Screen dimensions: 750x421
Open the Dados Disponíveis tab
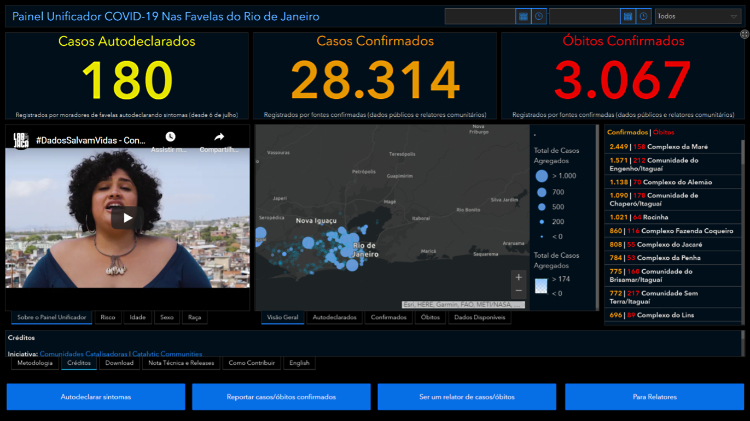(x=479, y=317)
